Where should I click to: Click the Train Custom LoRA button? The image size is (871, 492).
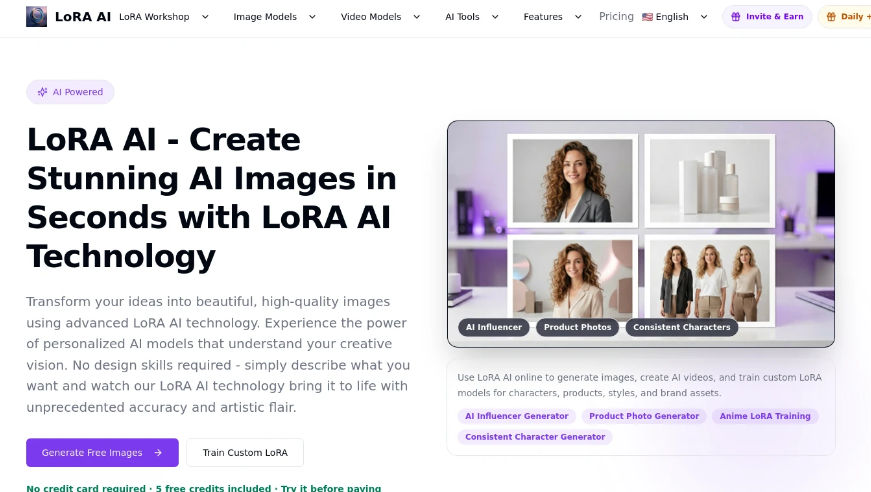tap(245, 453)
